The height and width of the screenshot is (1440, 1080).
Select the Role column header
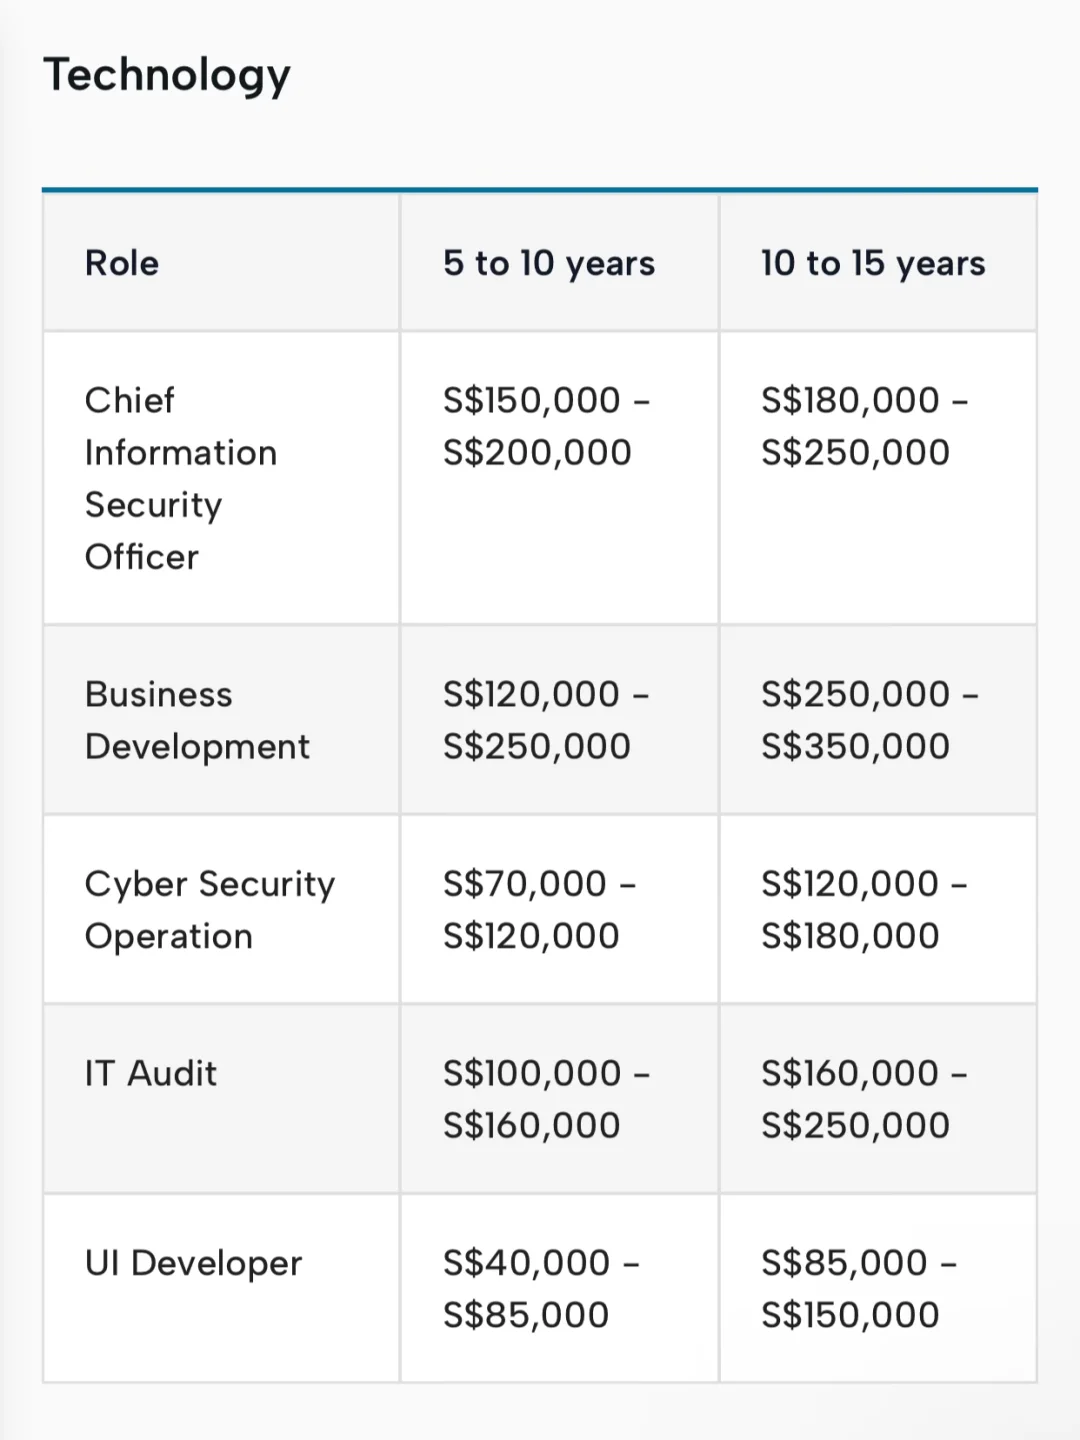tap(122, 263)
